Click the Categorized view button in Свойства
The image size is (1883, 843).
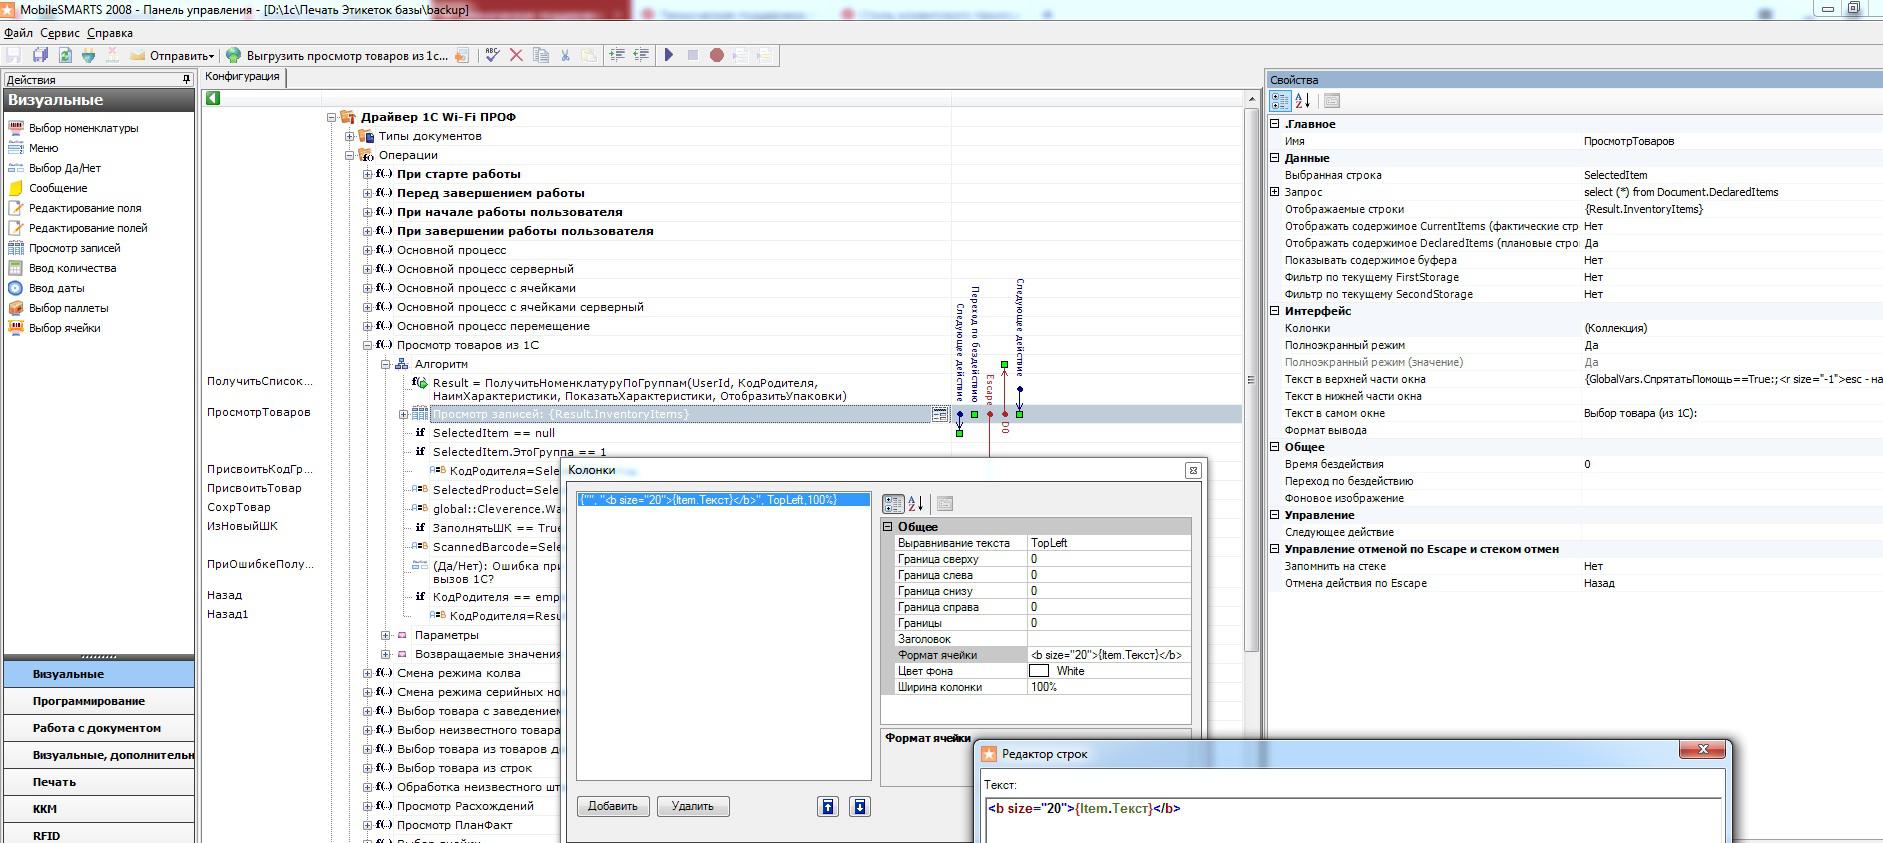pyautogui.click(x=1280, y=100)
